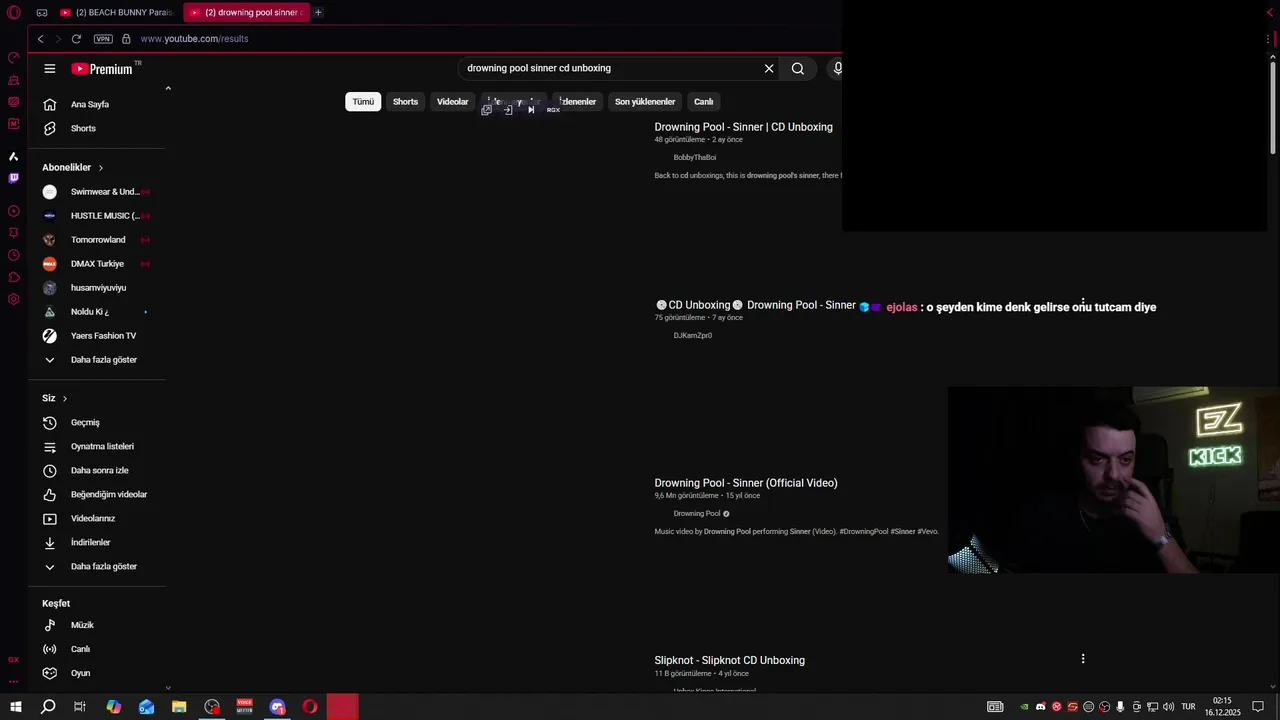Expand Abonelikler section chevron
The image size is (1280, 720).
(100, 168)
